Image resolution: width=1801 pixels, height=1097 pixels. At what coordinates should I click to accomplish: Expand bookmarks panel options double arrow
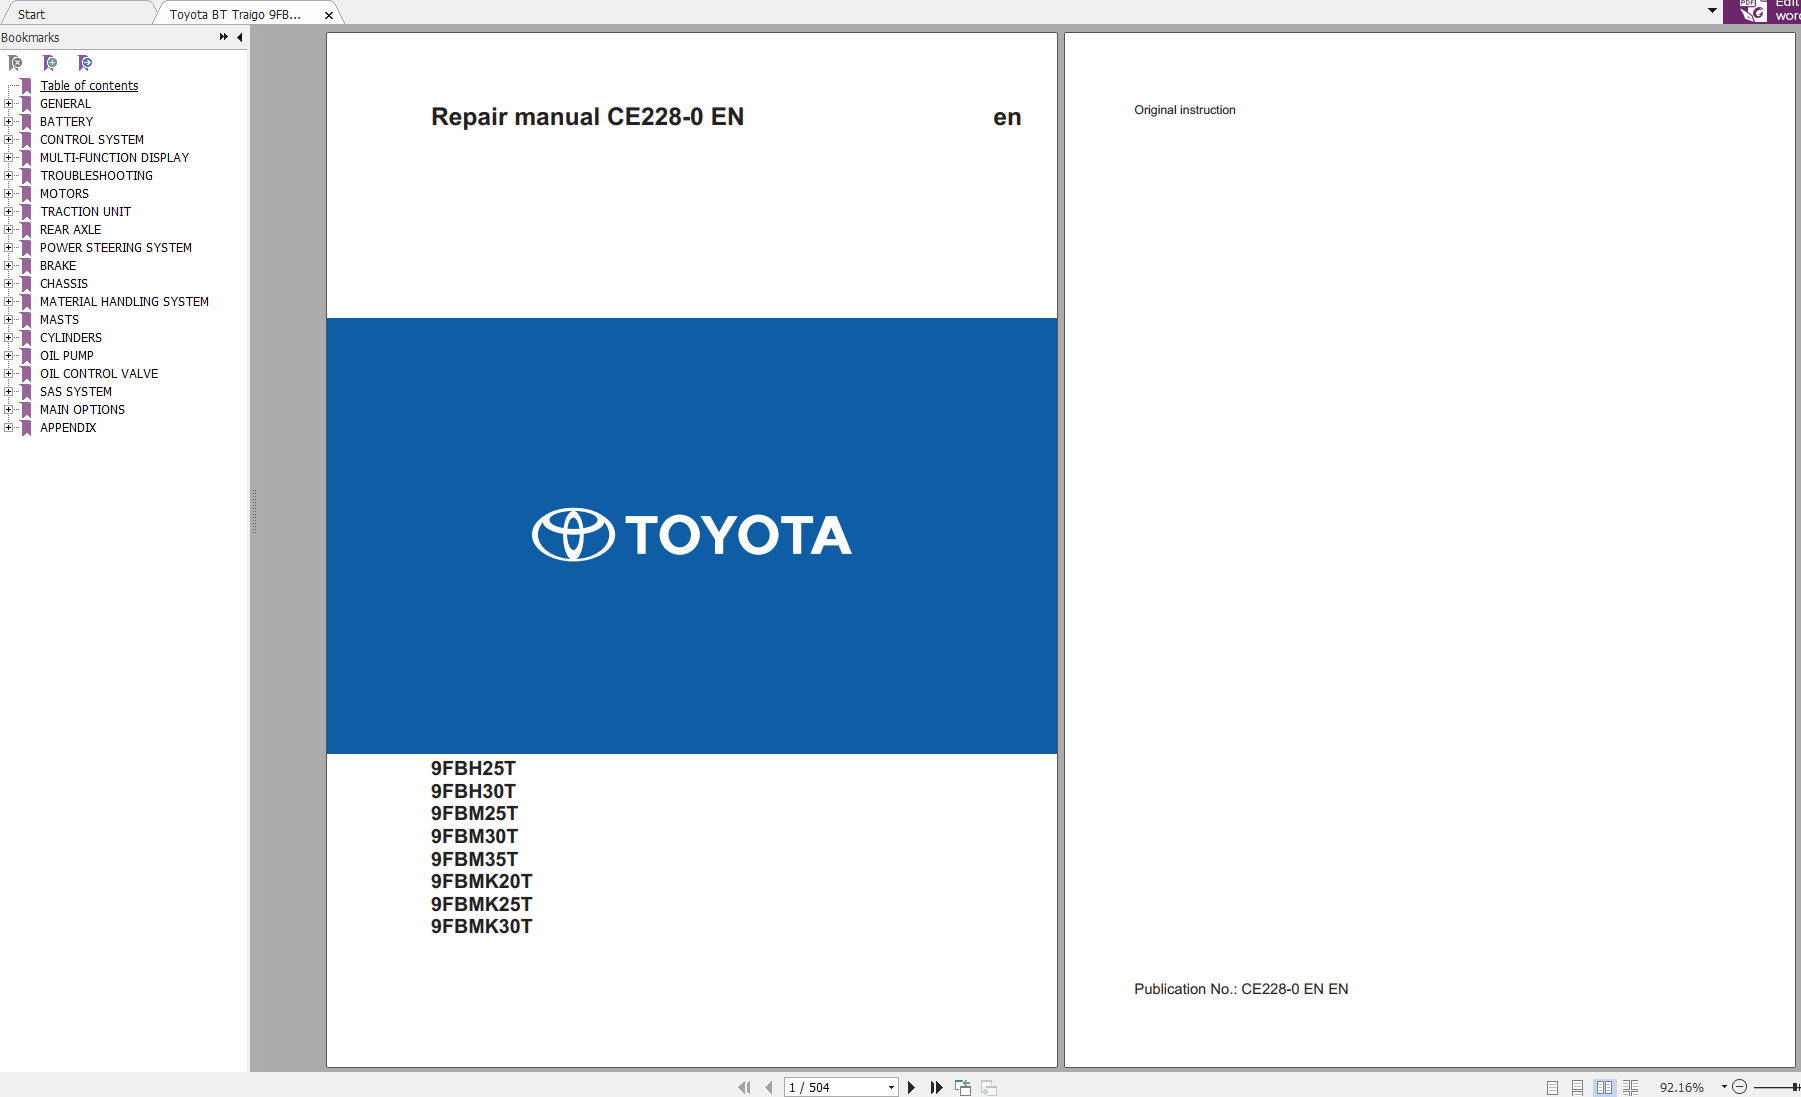click(223, 37)
